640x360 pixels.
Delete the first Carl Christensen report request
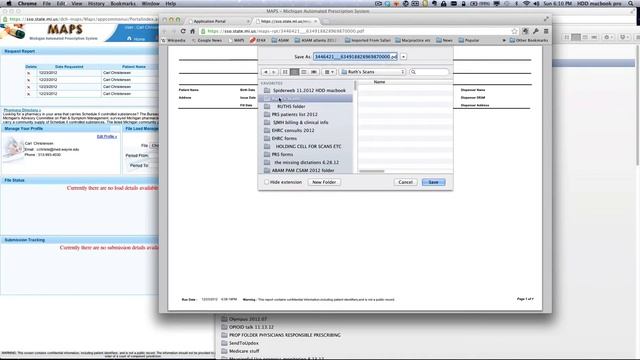(29, 73)
